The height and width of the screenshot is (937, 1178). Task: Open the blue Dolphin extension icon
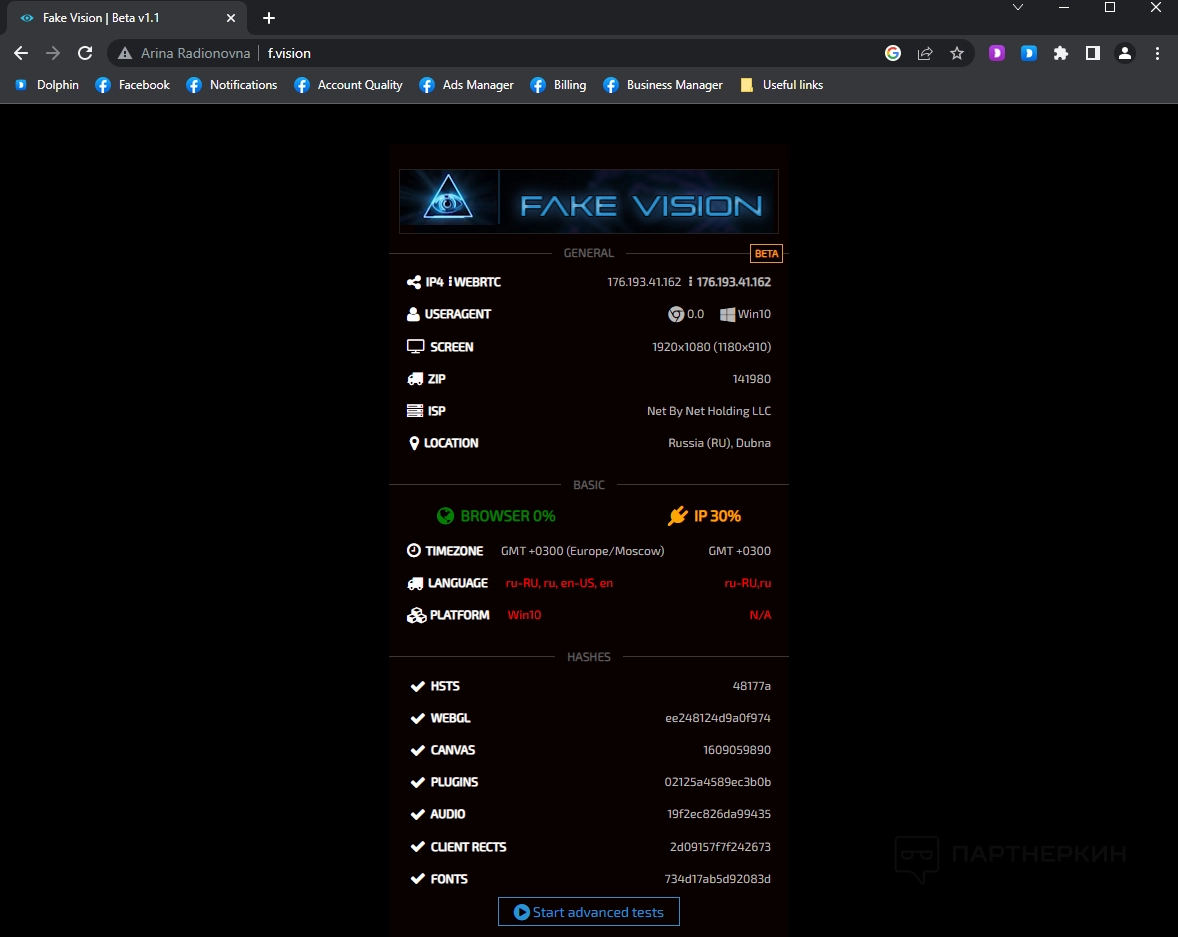1028,53
